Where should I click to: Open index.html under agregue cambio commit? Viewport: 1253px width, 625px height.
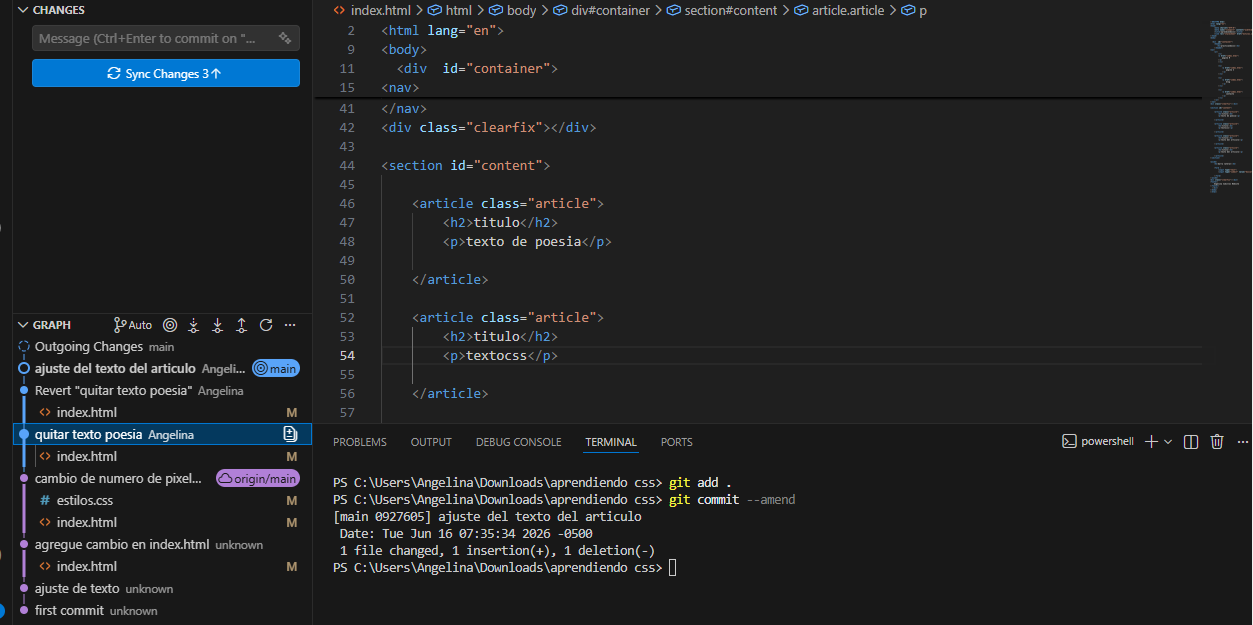[x=162, y=566]
